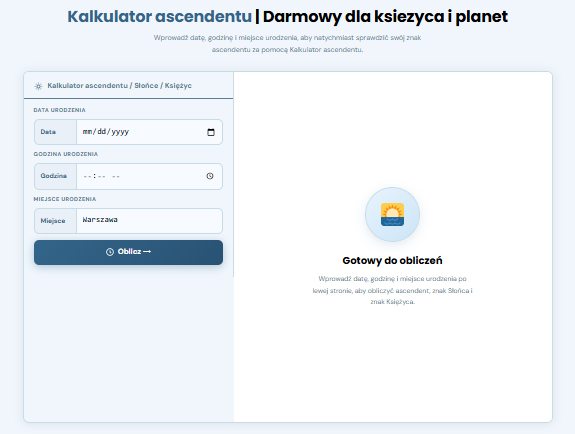
Task: Click the heading text Darmowy dla ksiezyca i planet
Action: click(x=385, y=17)
